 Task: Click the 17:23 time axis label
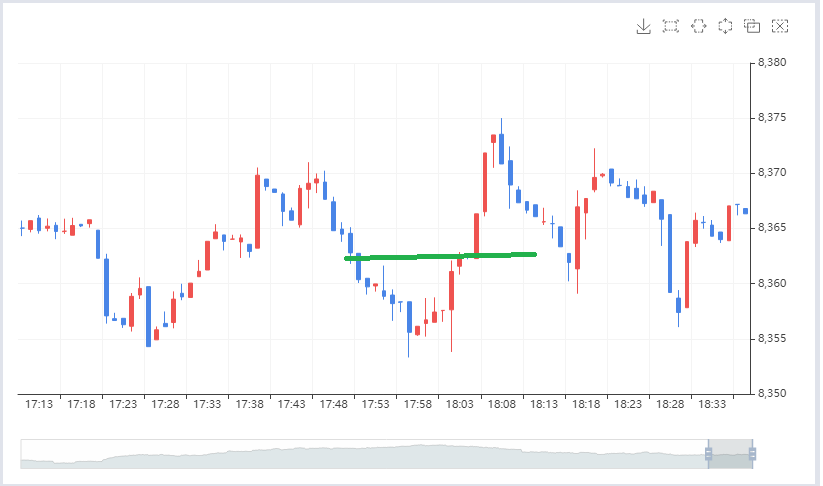click(123, 404)
